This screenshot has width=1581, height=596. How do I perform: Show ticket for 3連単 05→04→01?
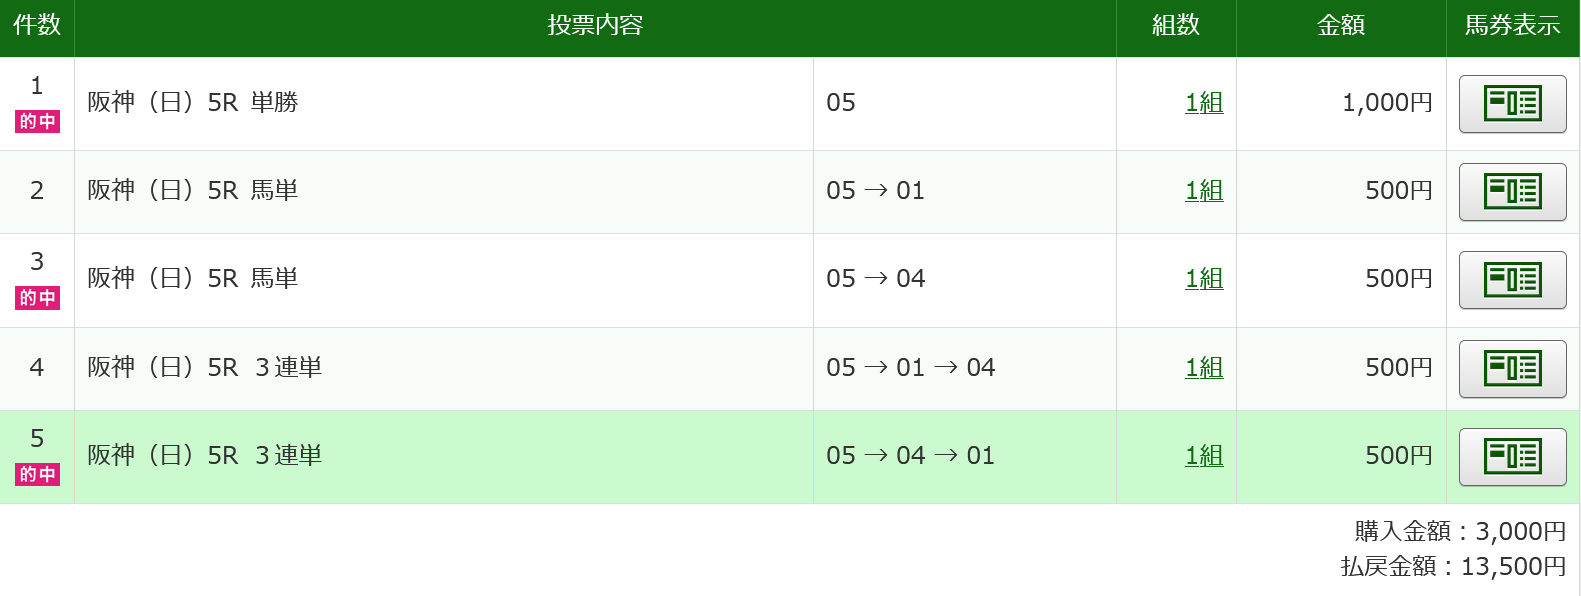(x=1512, y=457)
